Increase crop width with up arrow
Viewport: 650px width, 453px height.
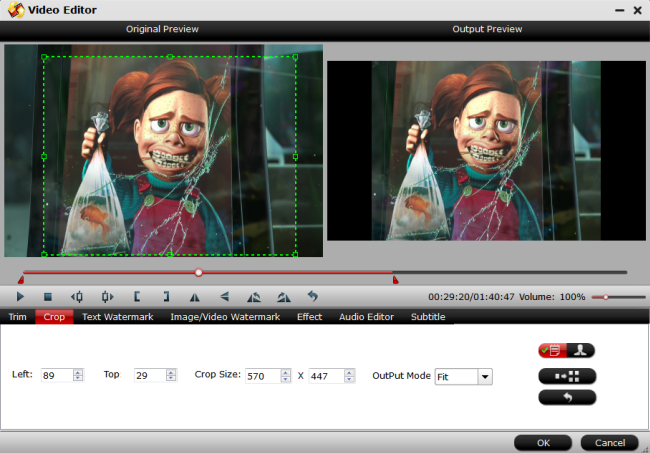pos(285,373)
